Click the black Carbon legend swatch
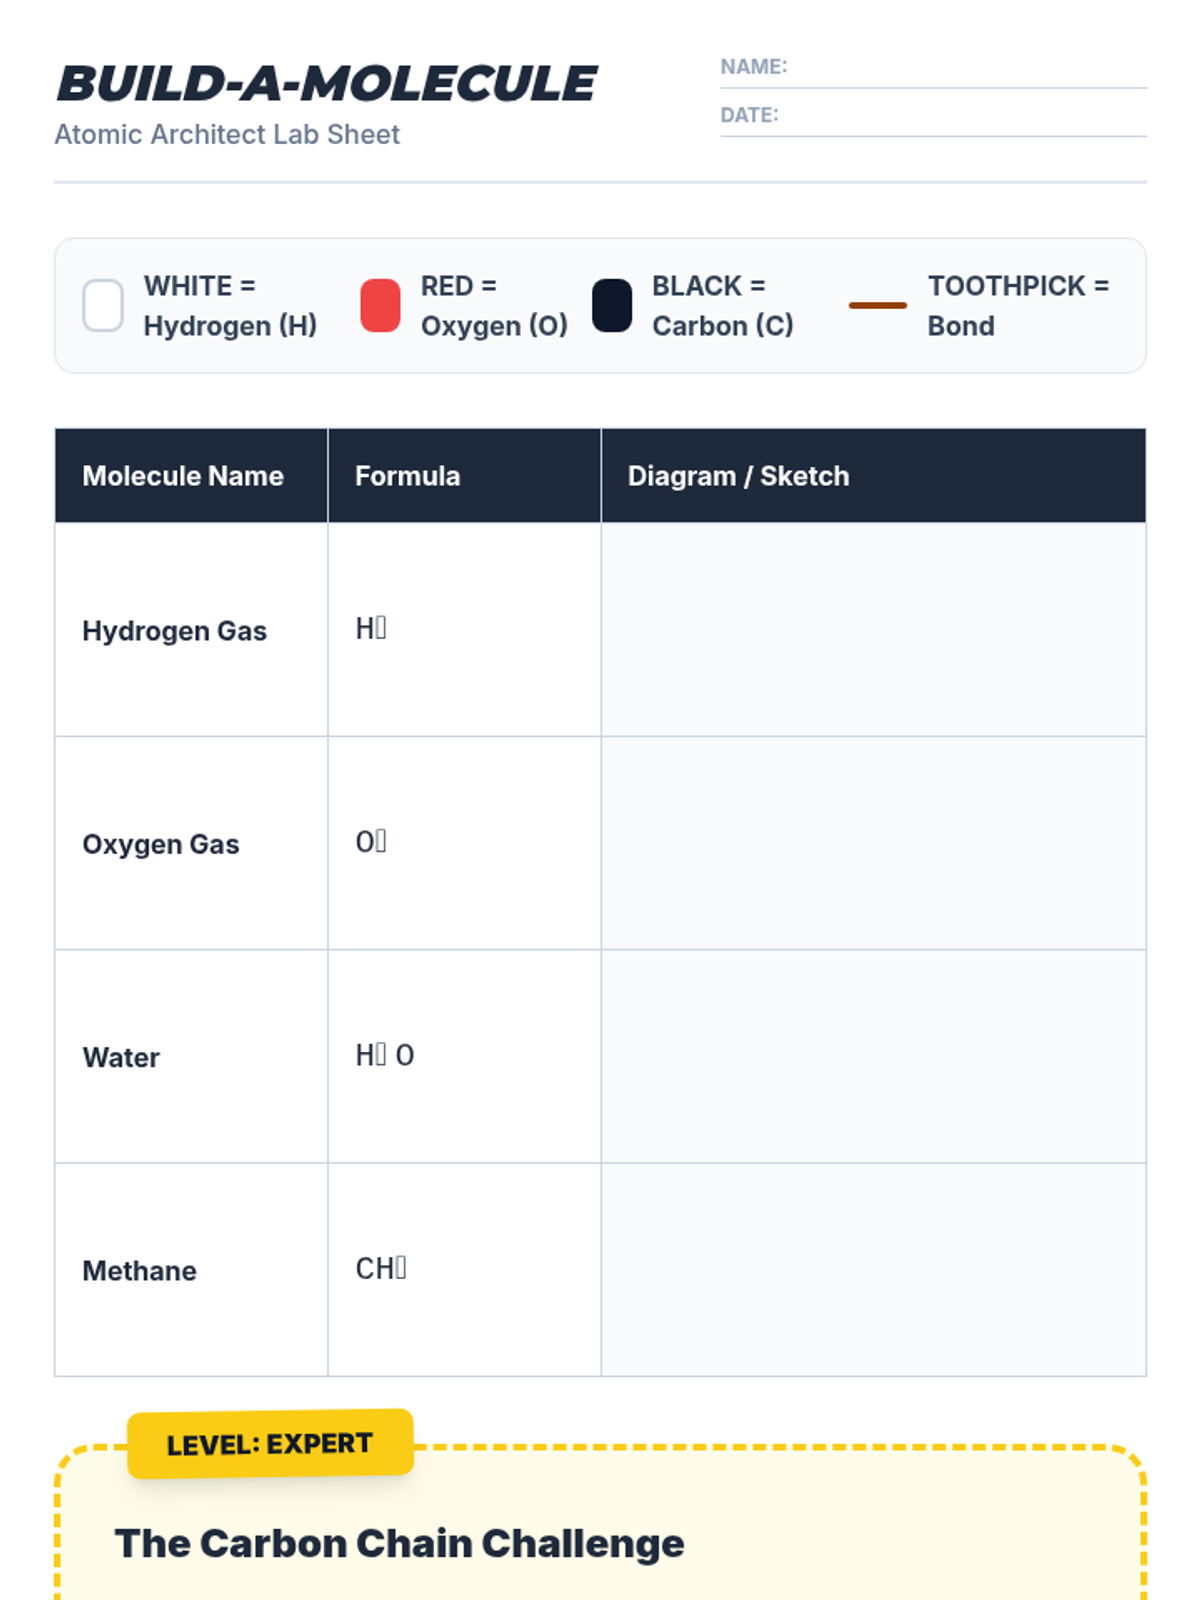1200x1600 pixels. [612, 305]
